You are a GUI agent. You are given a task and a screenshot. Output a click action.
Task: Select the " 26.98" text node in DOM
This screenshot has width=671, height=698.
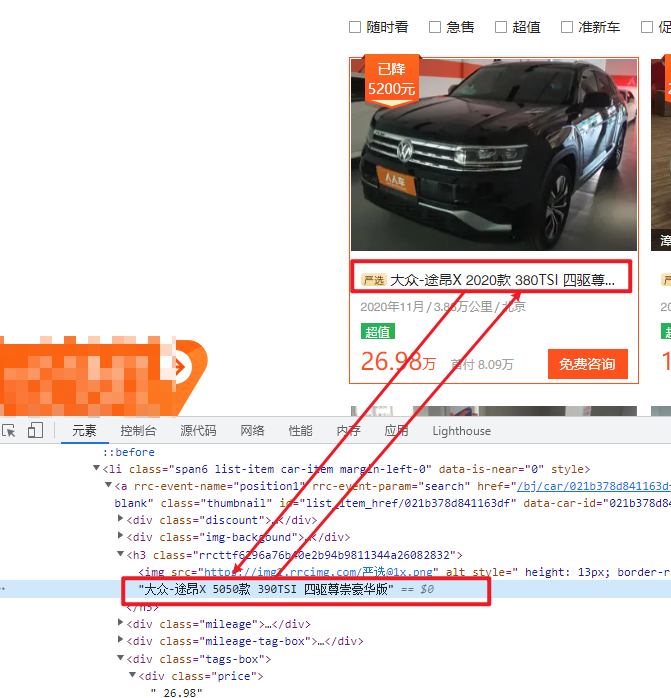pos(176,693)
